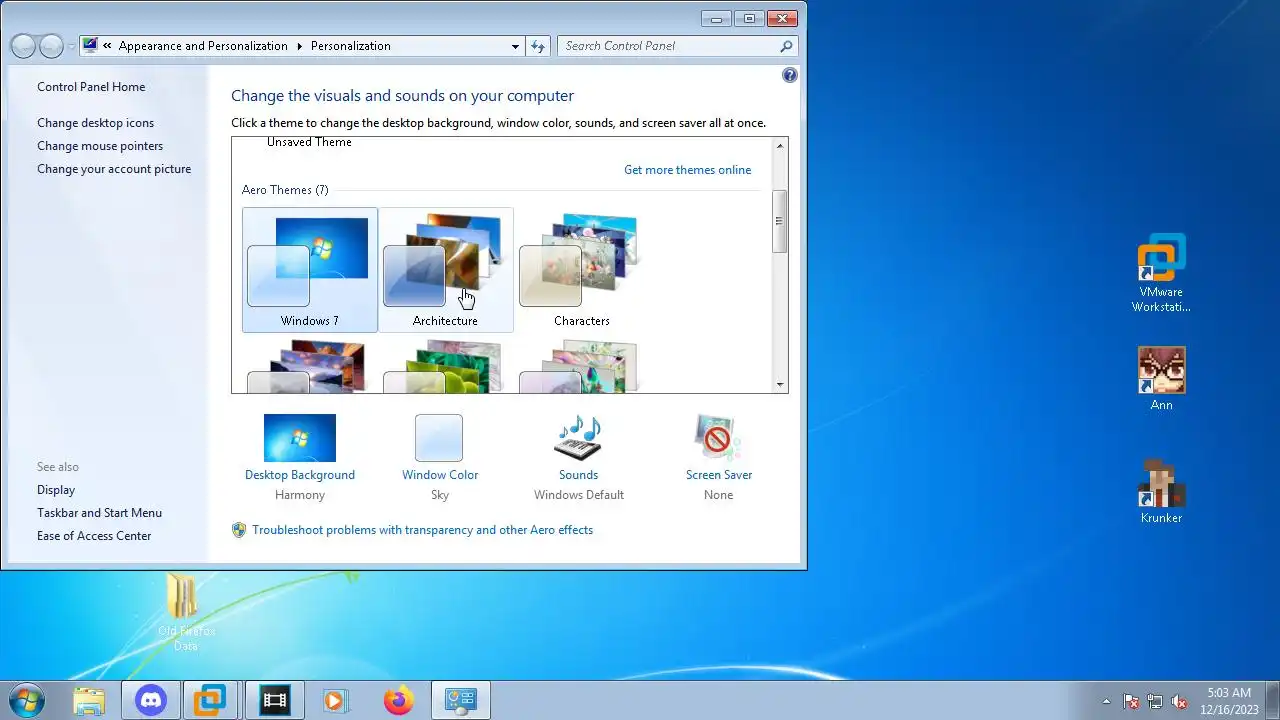This screenshot has height=720, width=1280.
Task: Click the Aero Themes (7) heading
Action: (x=285, y=190)
